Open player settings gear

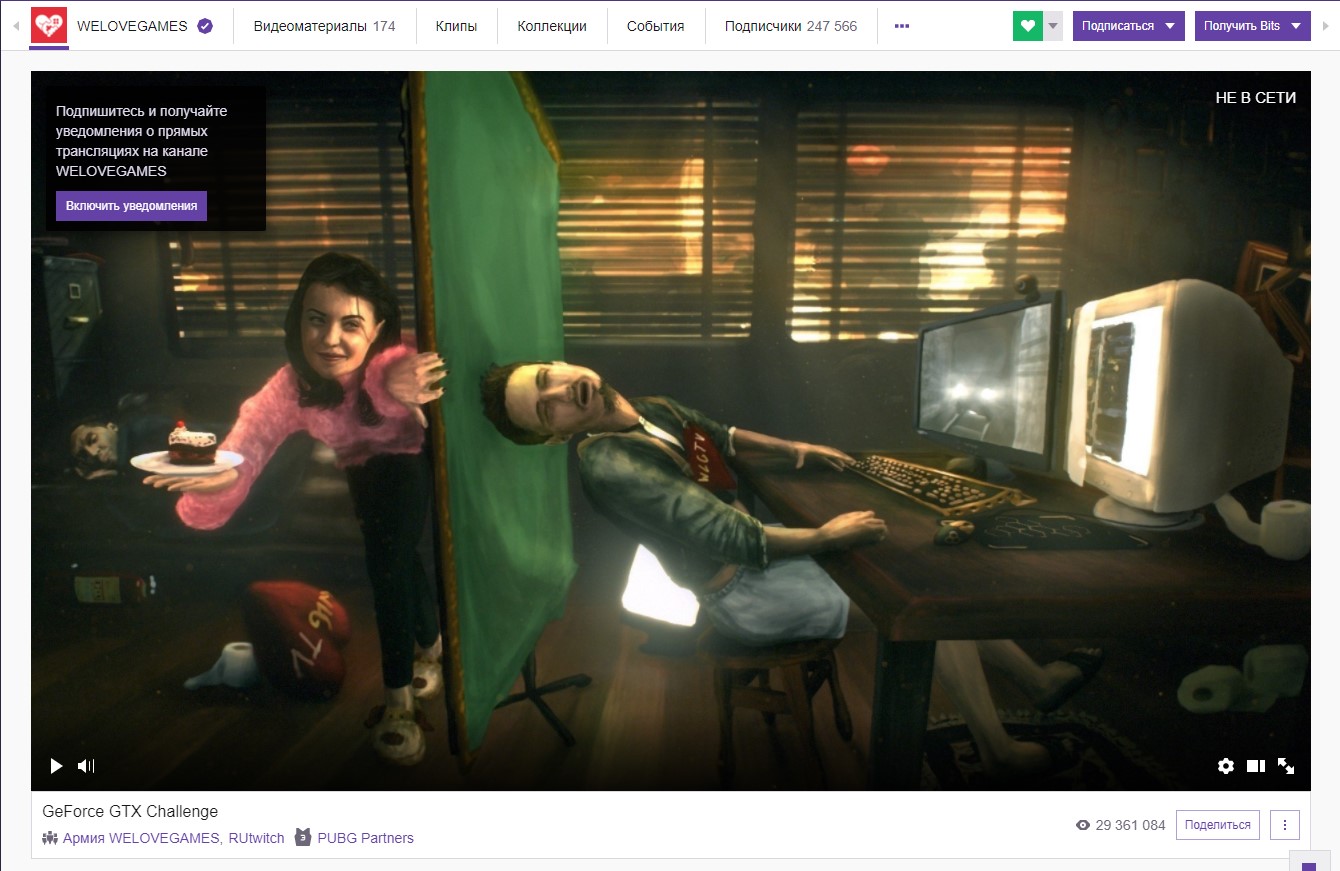1226,766
